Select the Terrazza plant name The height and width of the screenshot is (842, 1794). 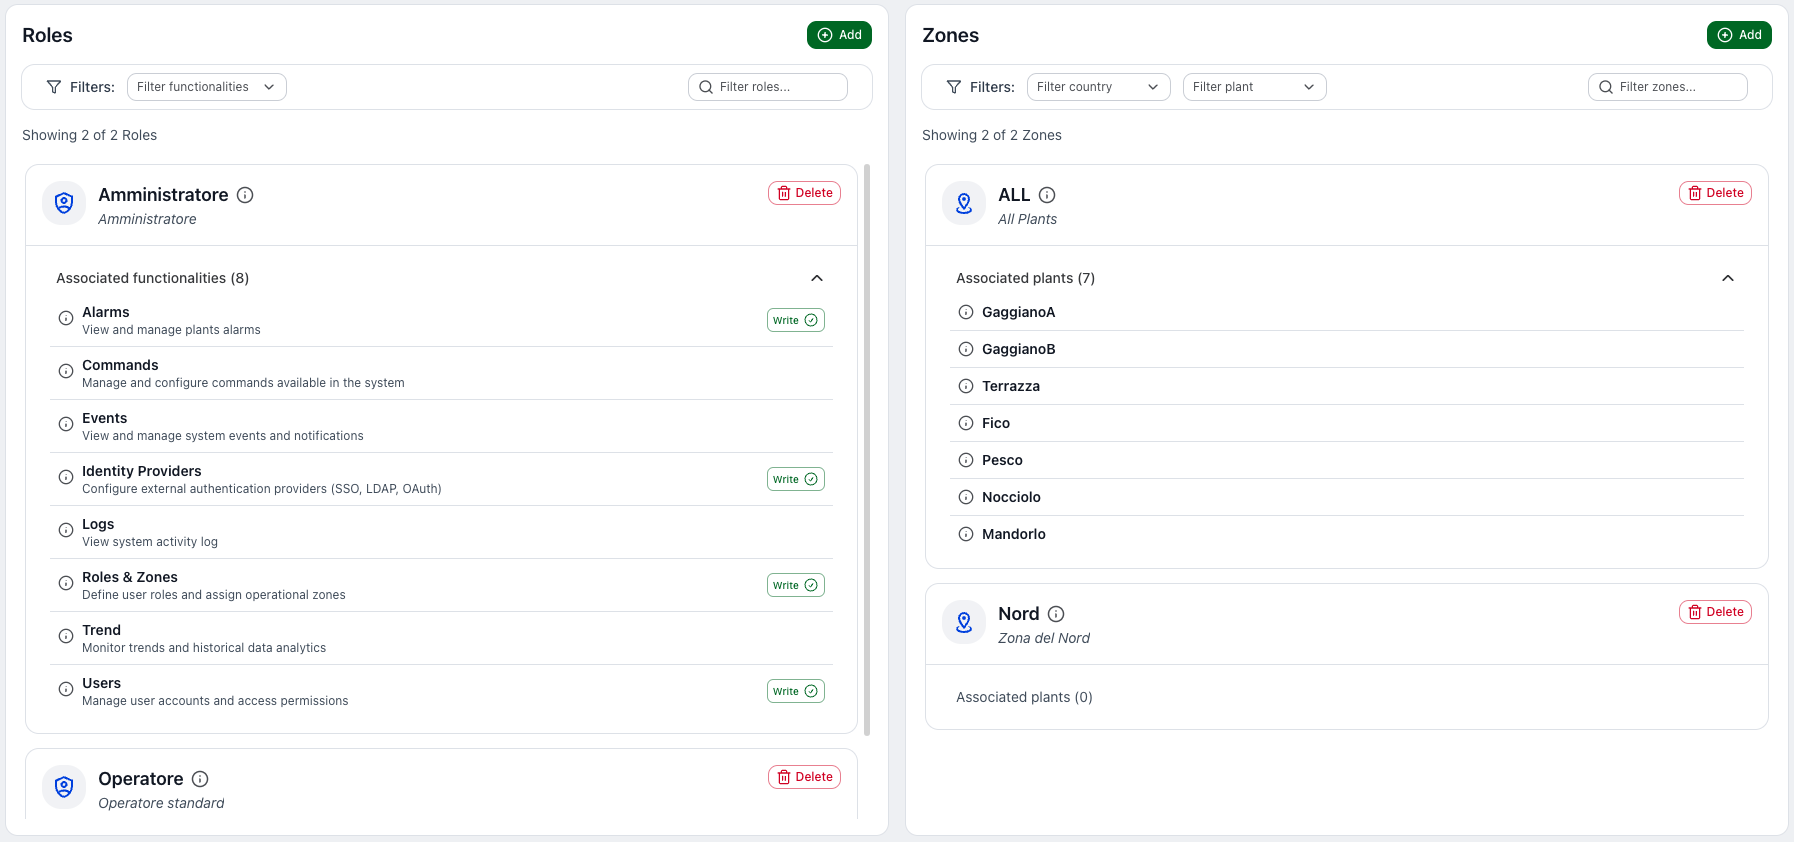(x=1011, y=386)
